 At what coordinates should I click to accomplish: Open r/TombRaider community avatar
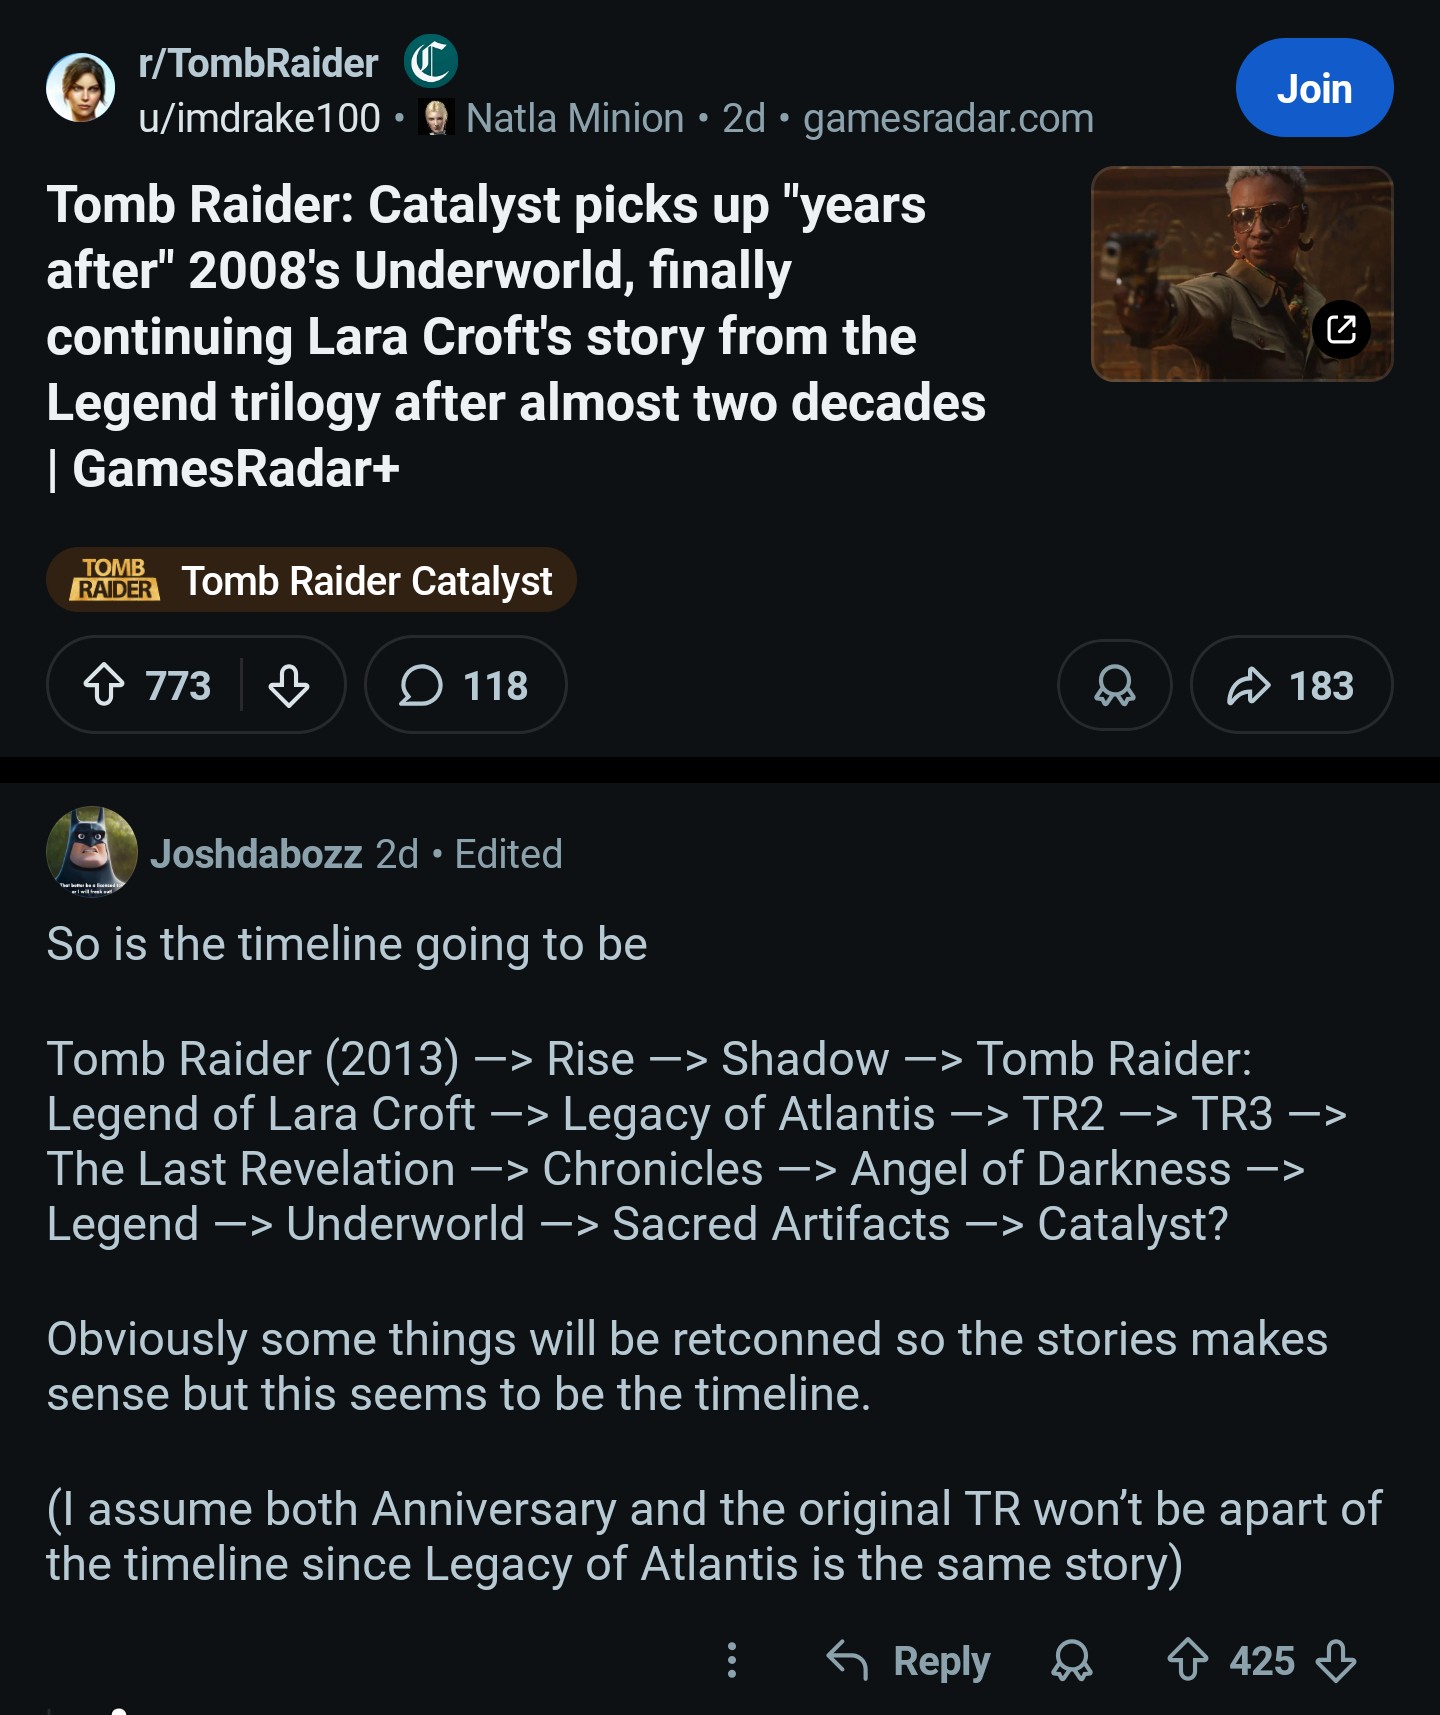pos(80,88)
